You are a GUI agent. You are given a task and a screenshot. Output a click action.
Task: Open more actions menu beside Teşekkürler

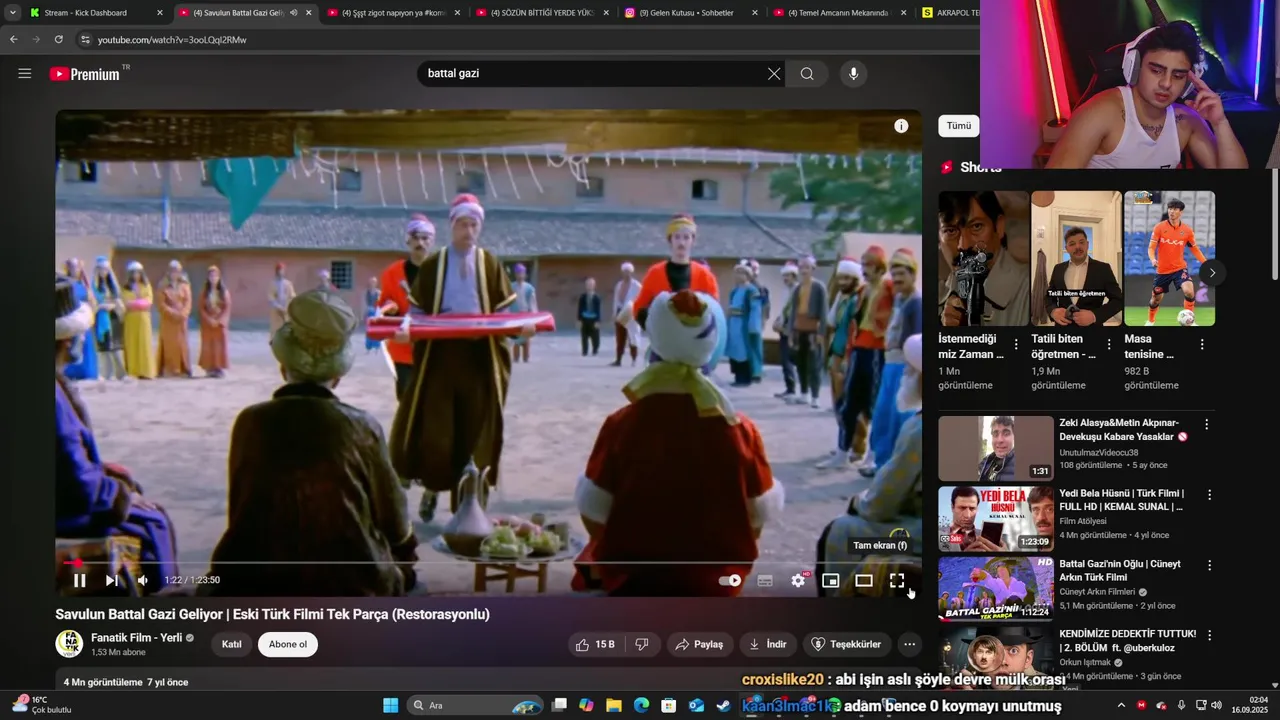[x=909, y=644]
